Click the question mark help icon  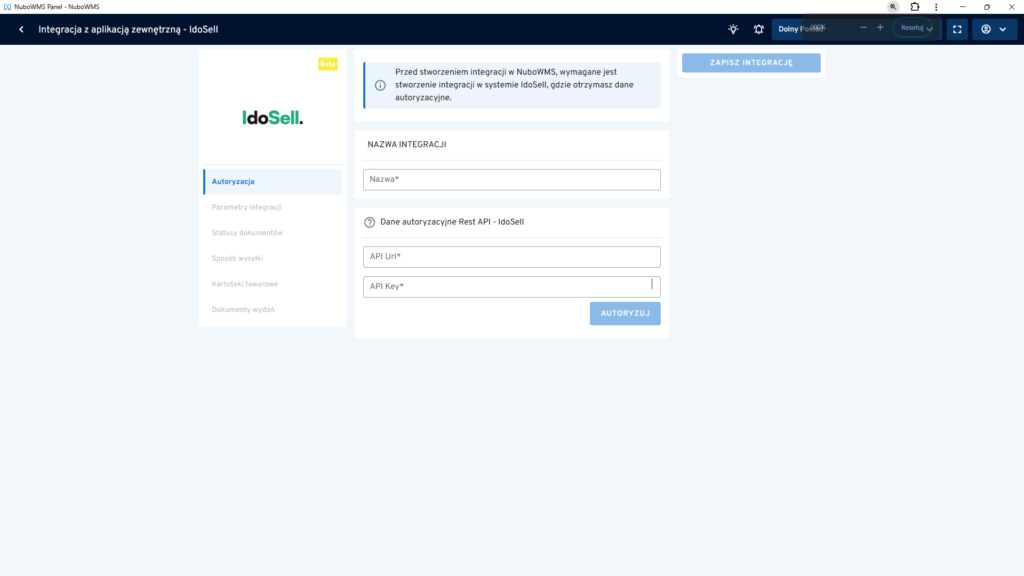(x=369, y=222)
